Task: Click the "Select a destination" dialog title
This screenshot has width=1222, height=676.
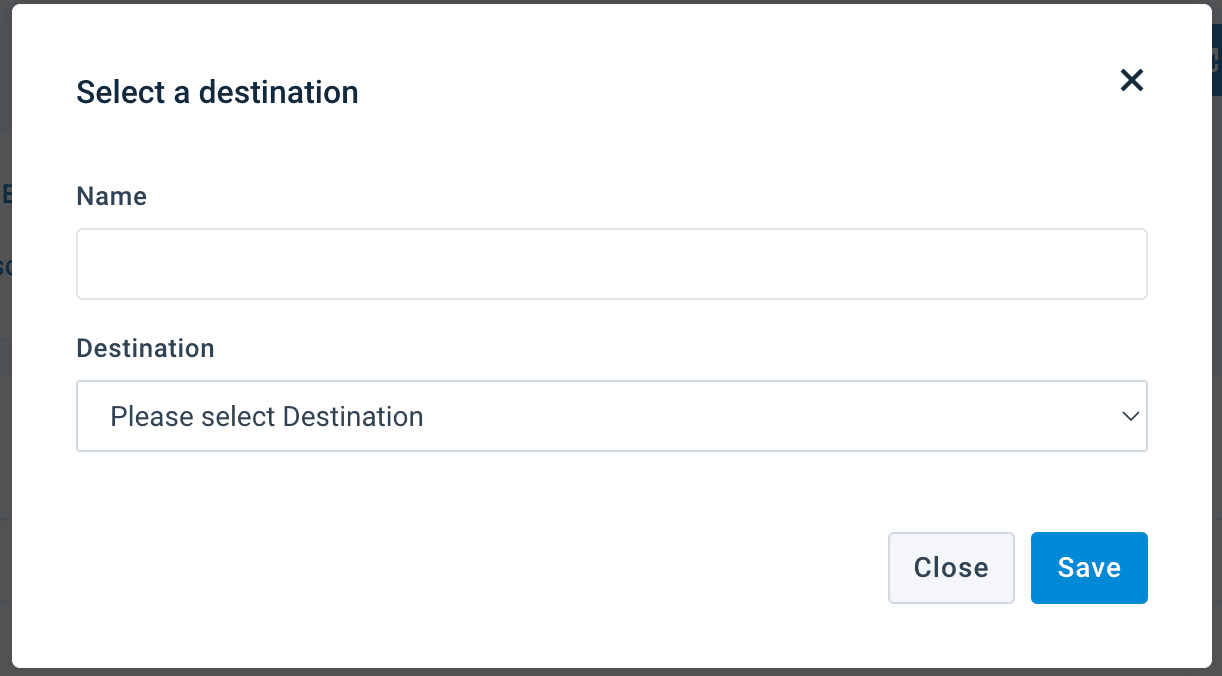Action: coord(217,92)
